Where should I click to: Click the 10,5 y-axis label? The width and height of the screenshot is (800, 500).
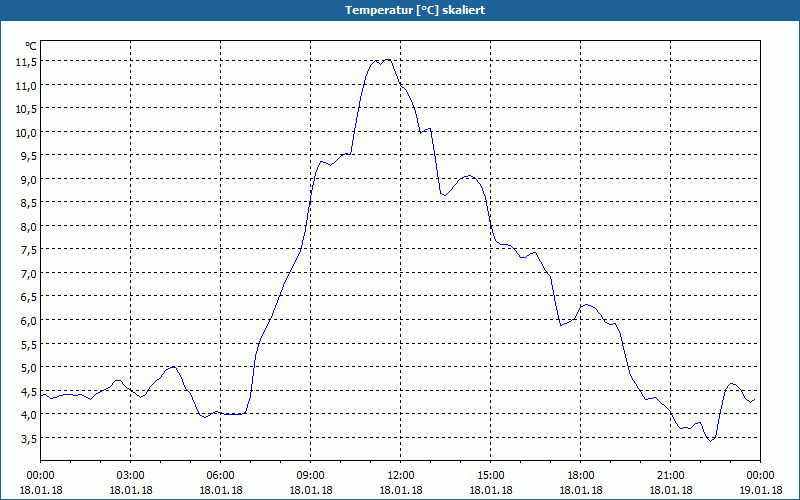(27, 109)
